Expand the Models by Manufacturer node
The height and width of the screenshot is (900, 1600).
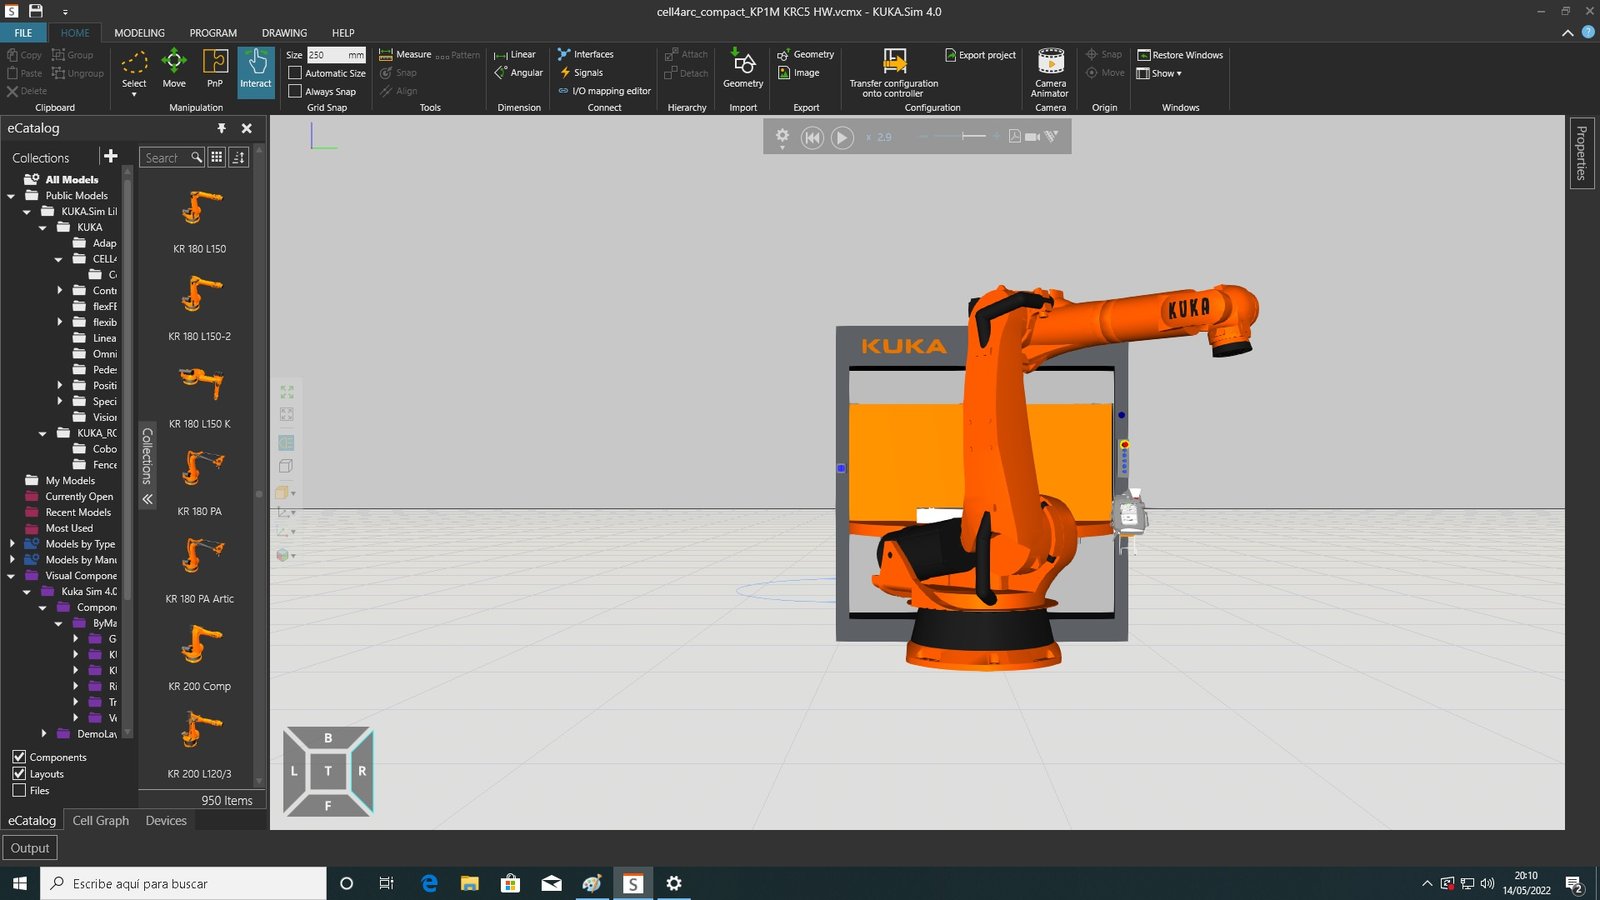tap(12, 560)
